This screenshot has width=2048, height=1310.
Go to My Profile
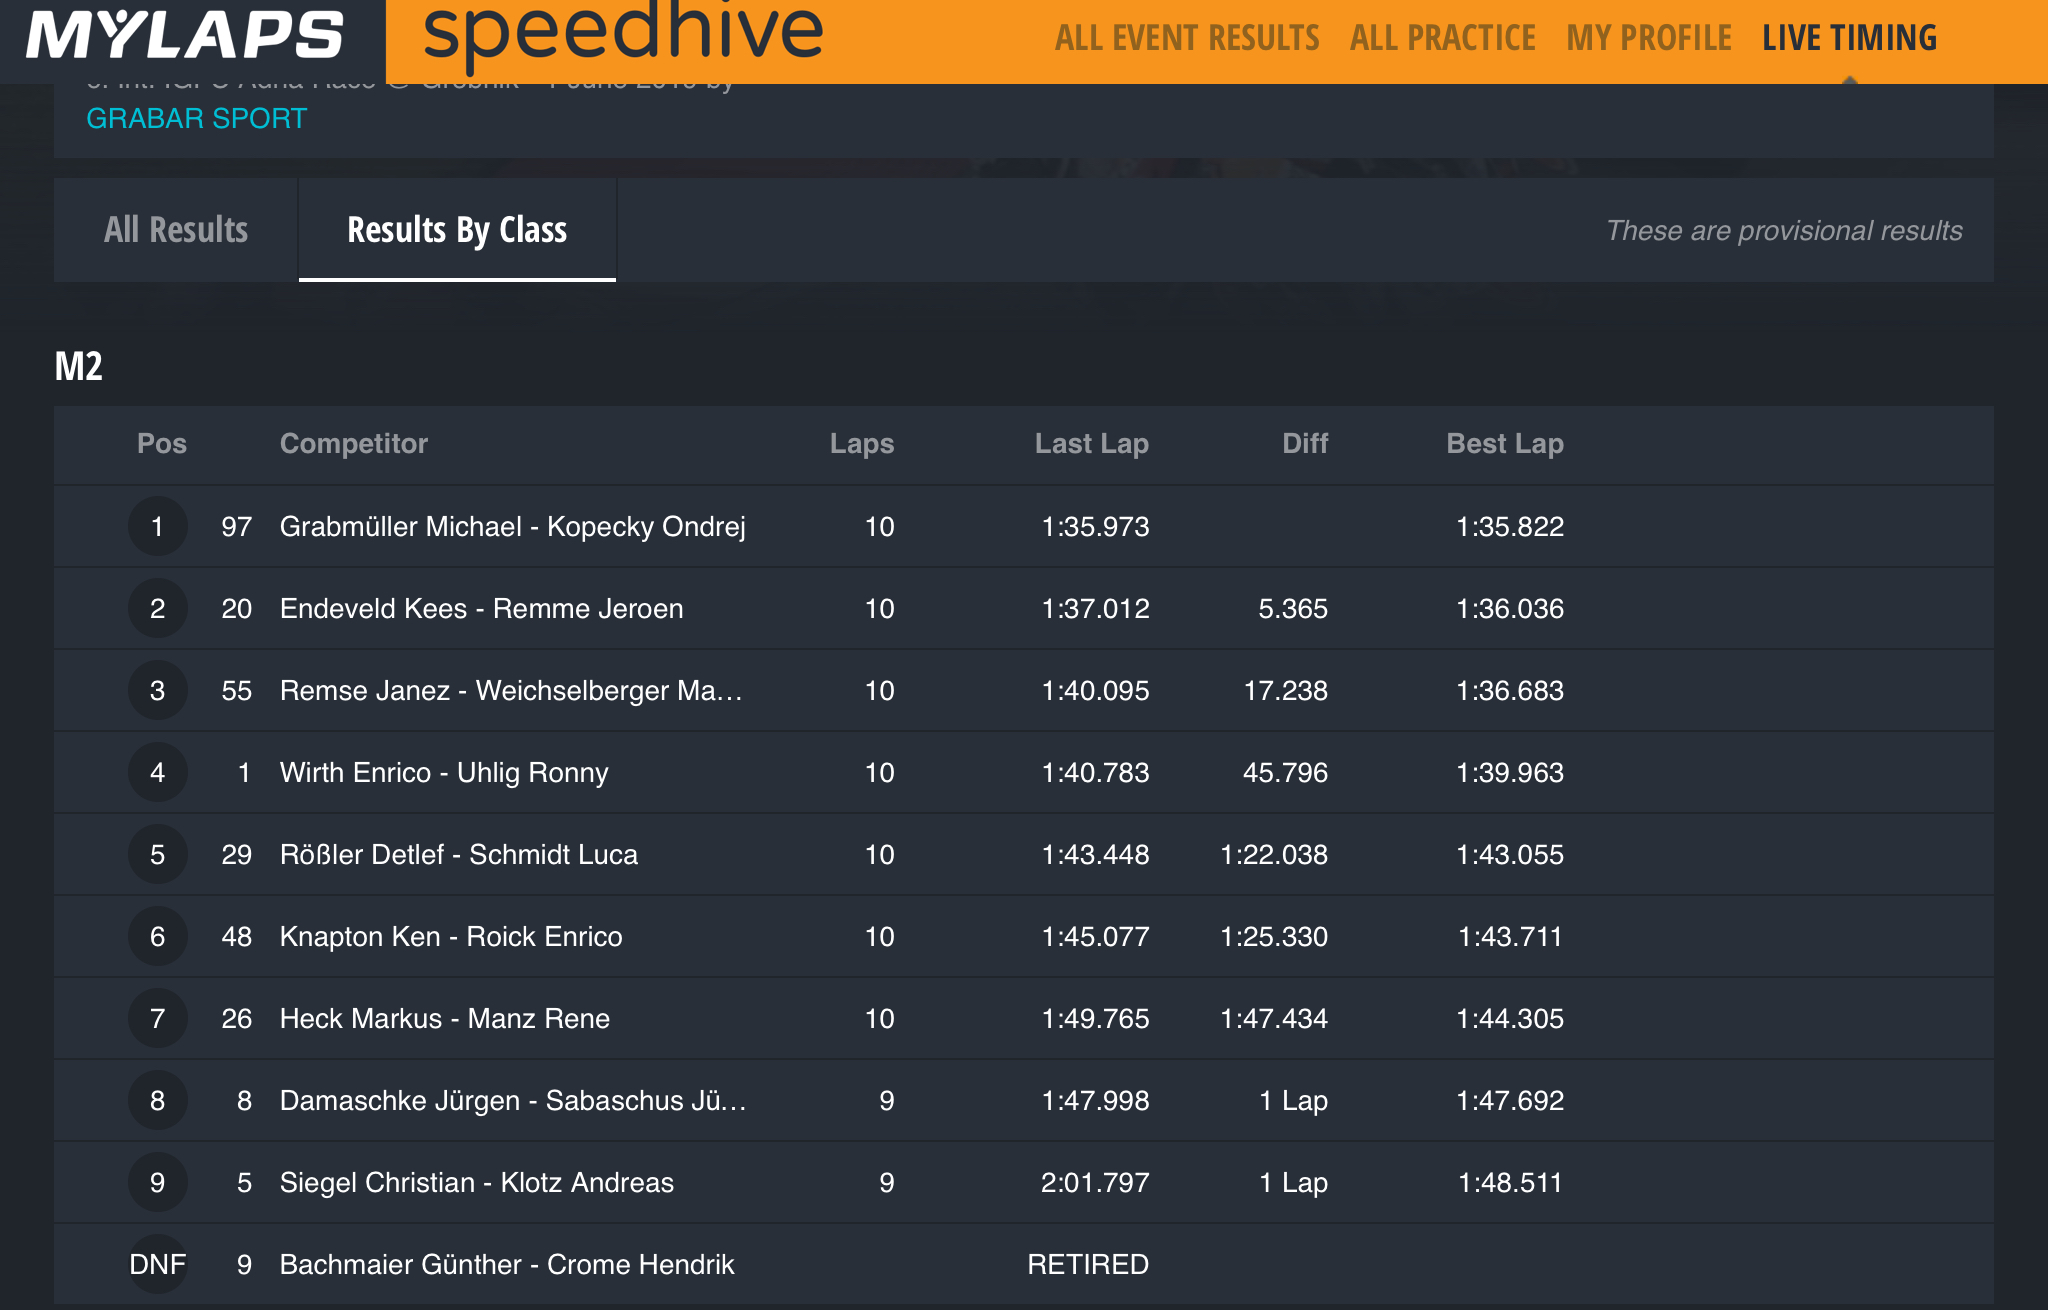click(x=1649, y=38)
